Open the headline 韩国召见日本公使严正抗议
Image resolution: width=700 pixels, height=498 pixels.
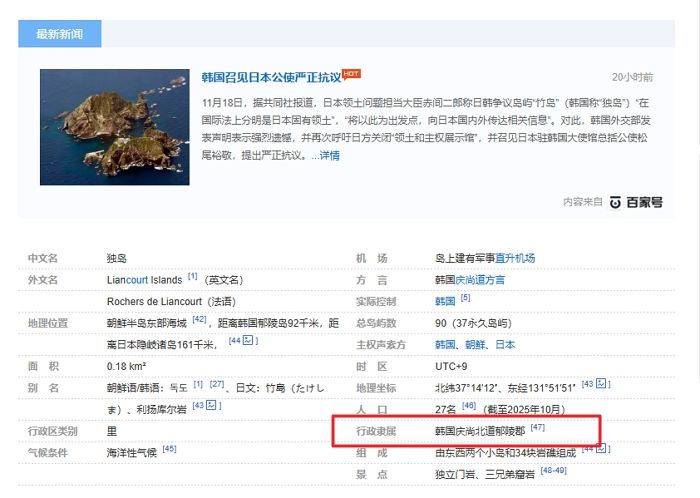click(271, 77)
